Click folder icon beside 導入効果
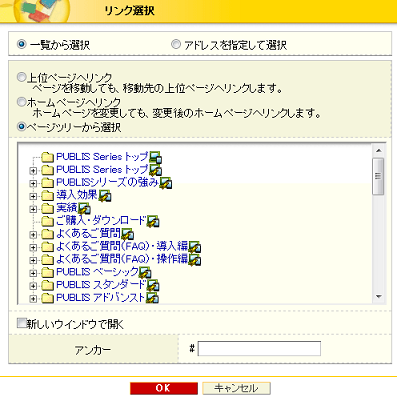The image size is (397, 405). pos(48,195)
